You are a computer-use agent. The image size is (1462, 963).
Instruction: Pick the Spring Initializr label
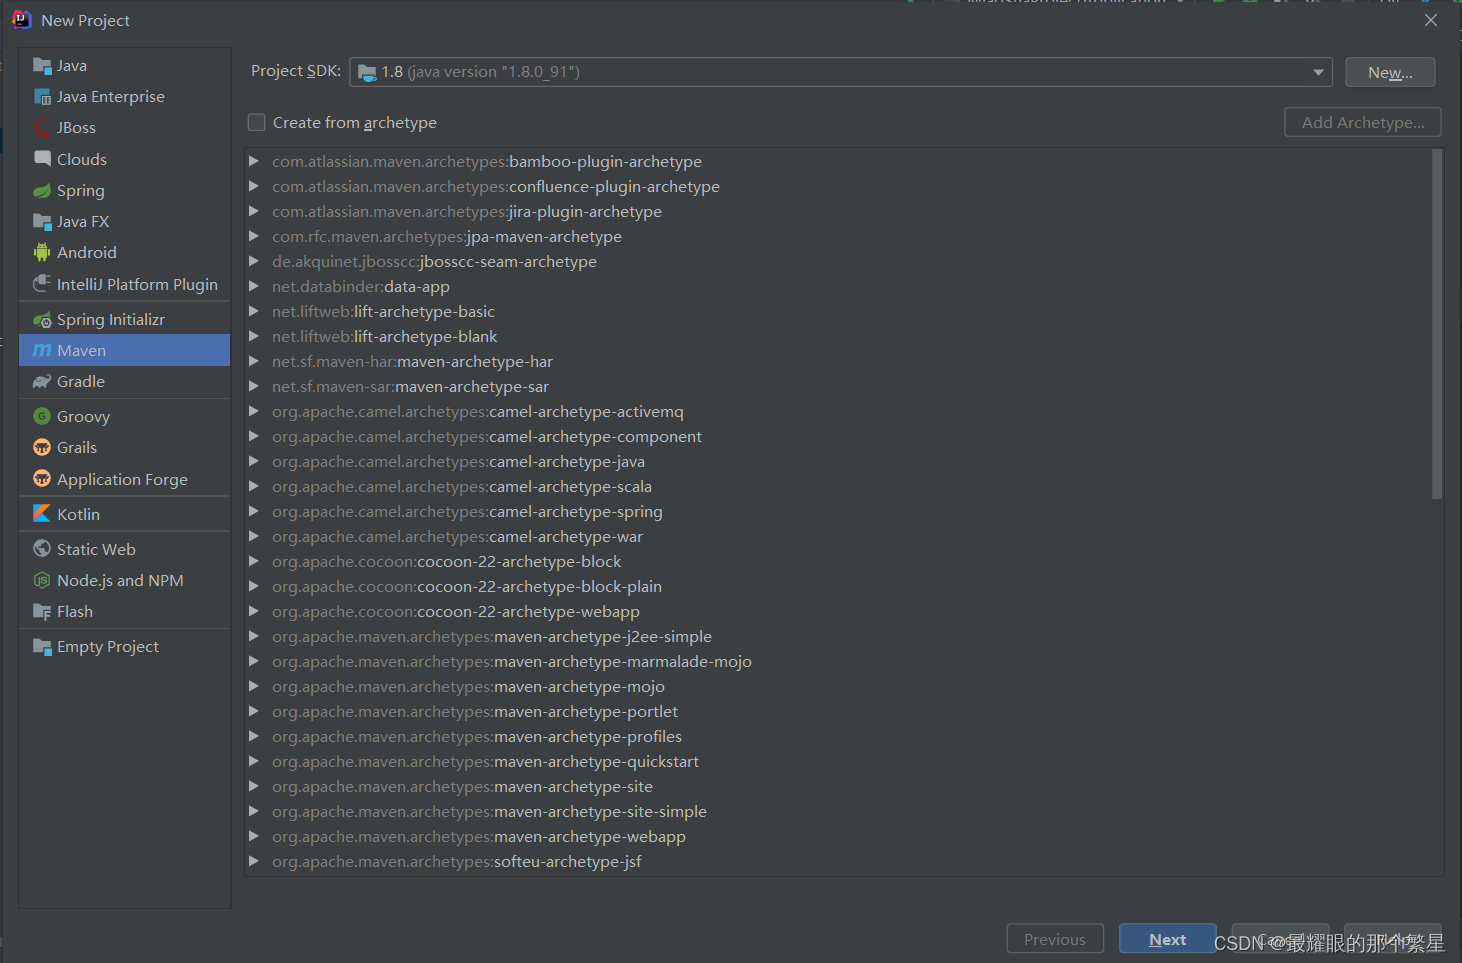(110, 320)
